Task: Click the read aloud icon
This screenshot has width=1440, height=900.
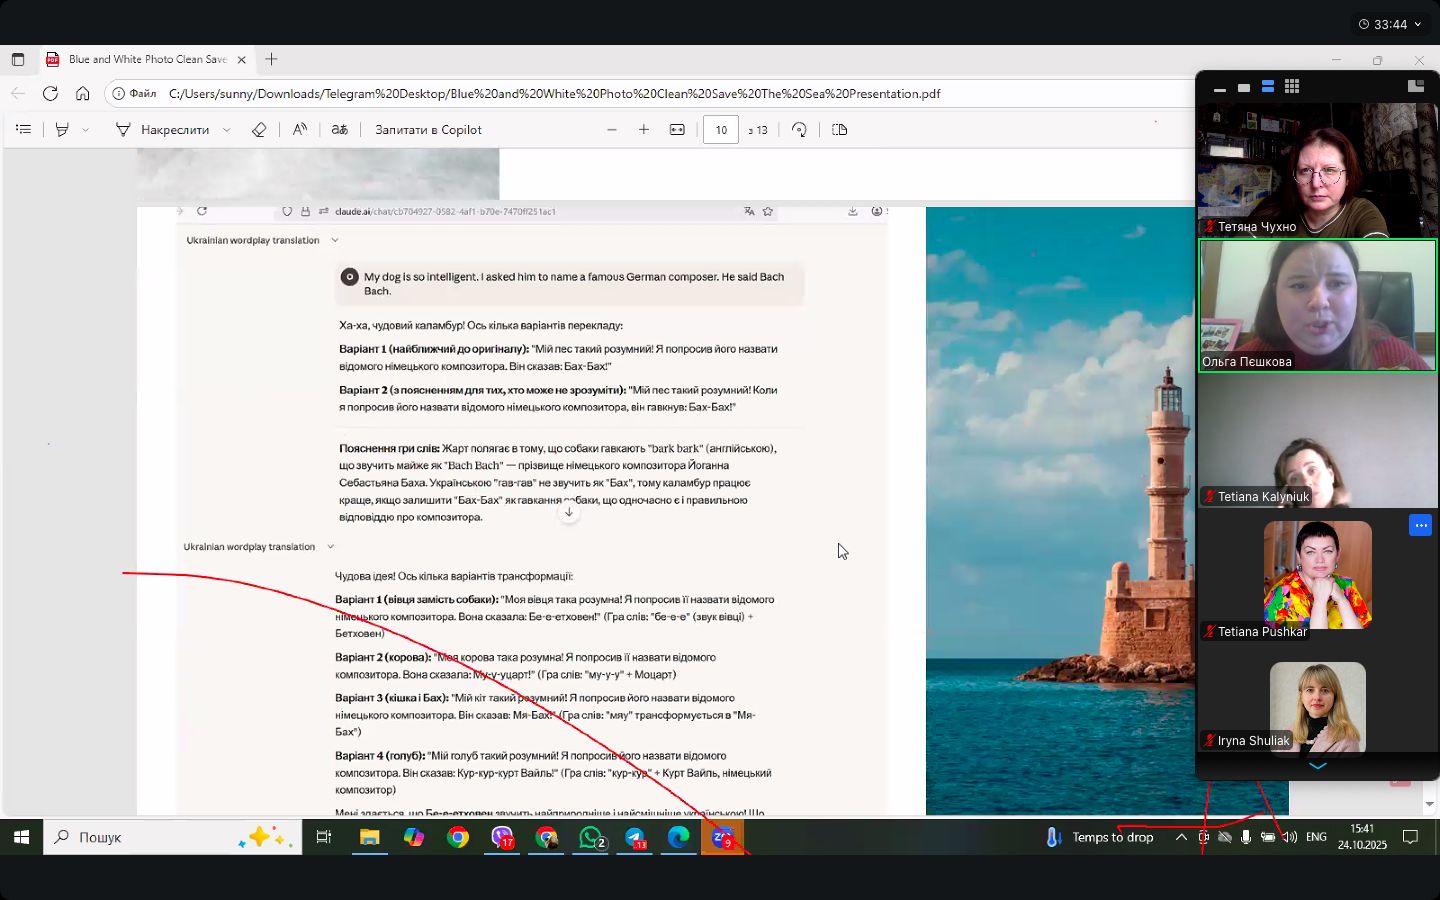Action: point(300,130)
